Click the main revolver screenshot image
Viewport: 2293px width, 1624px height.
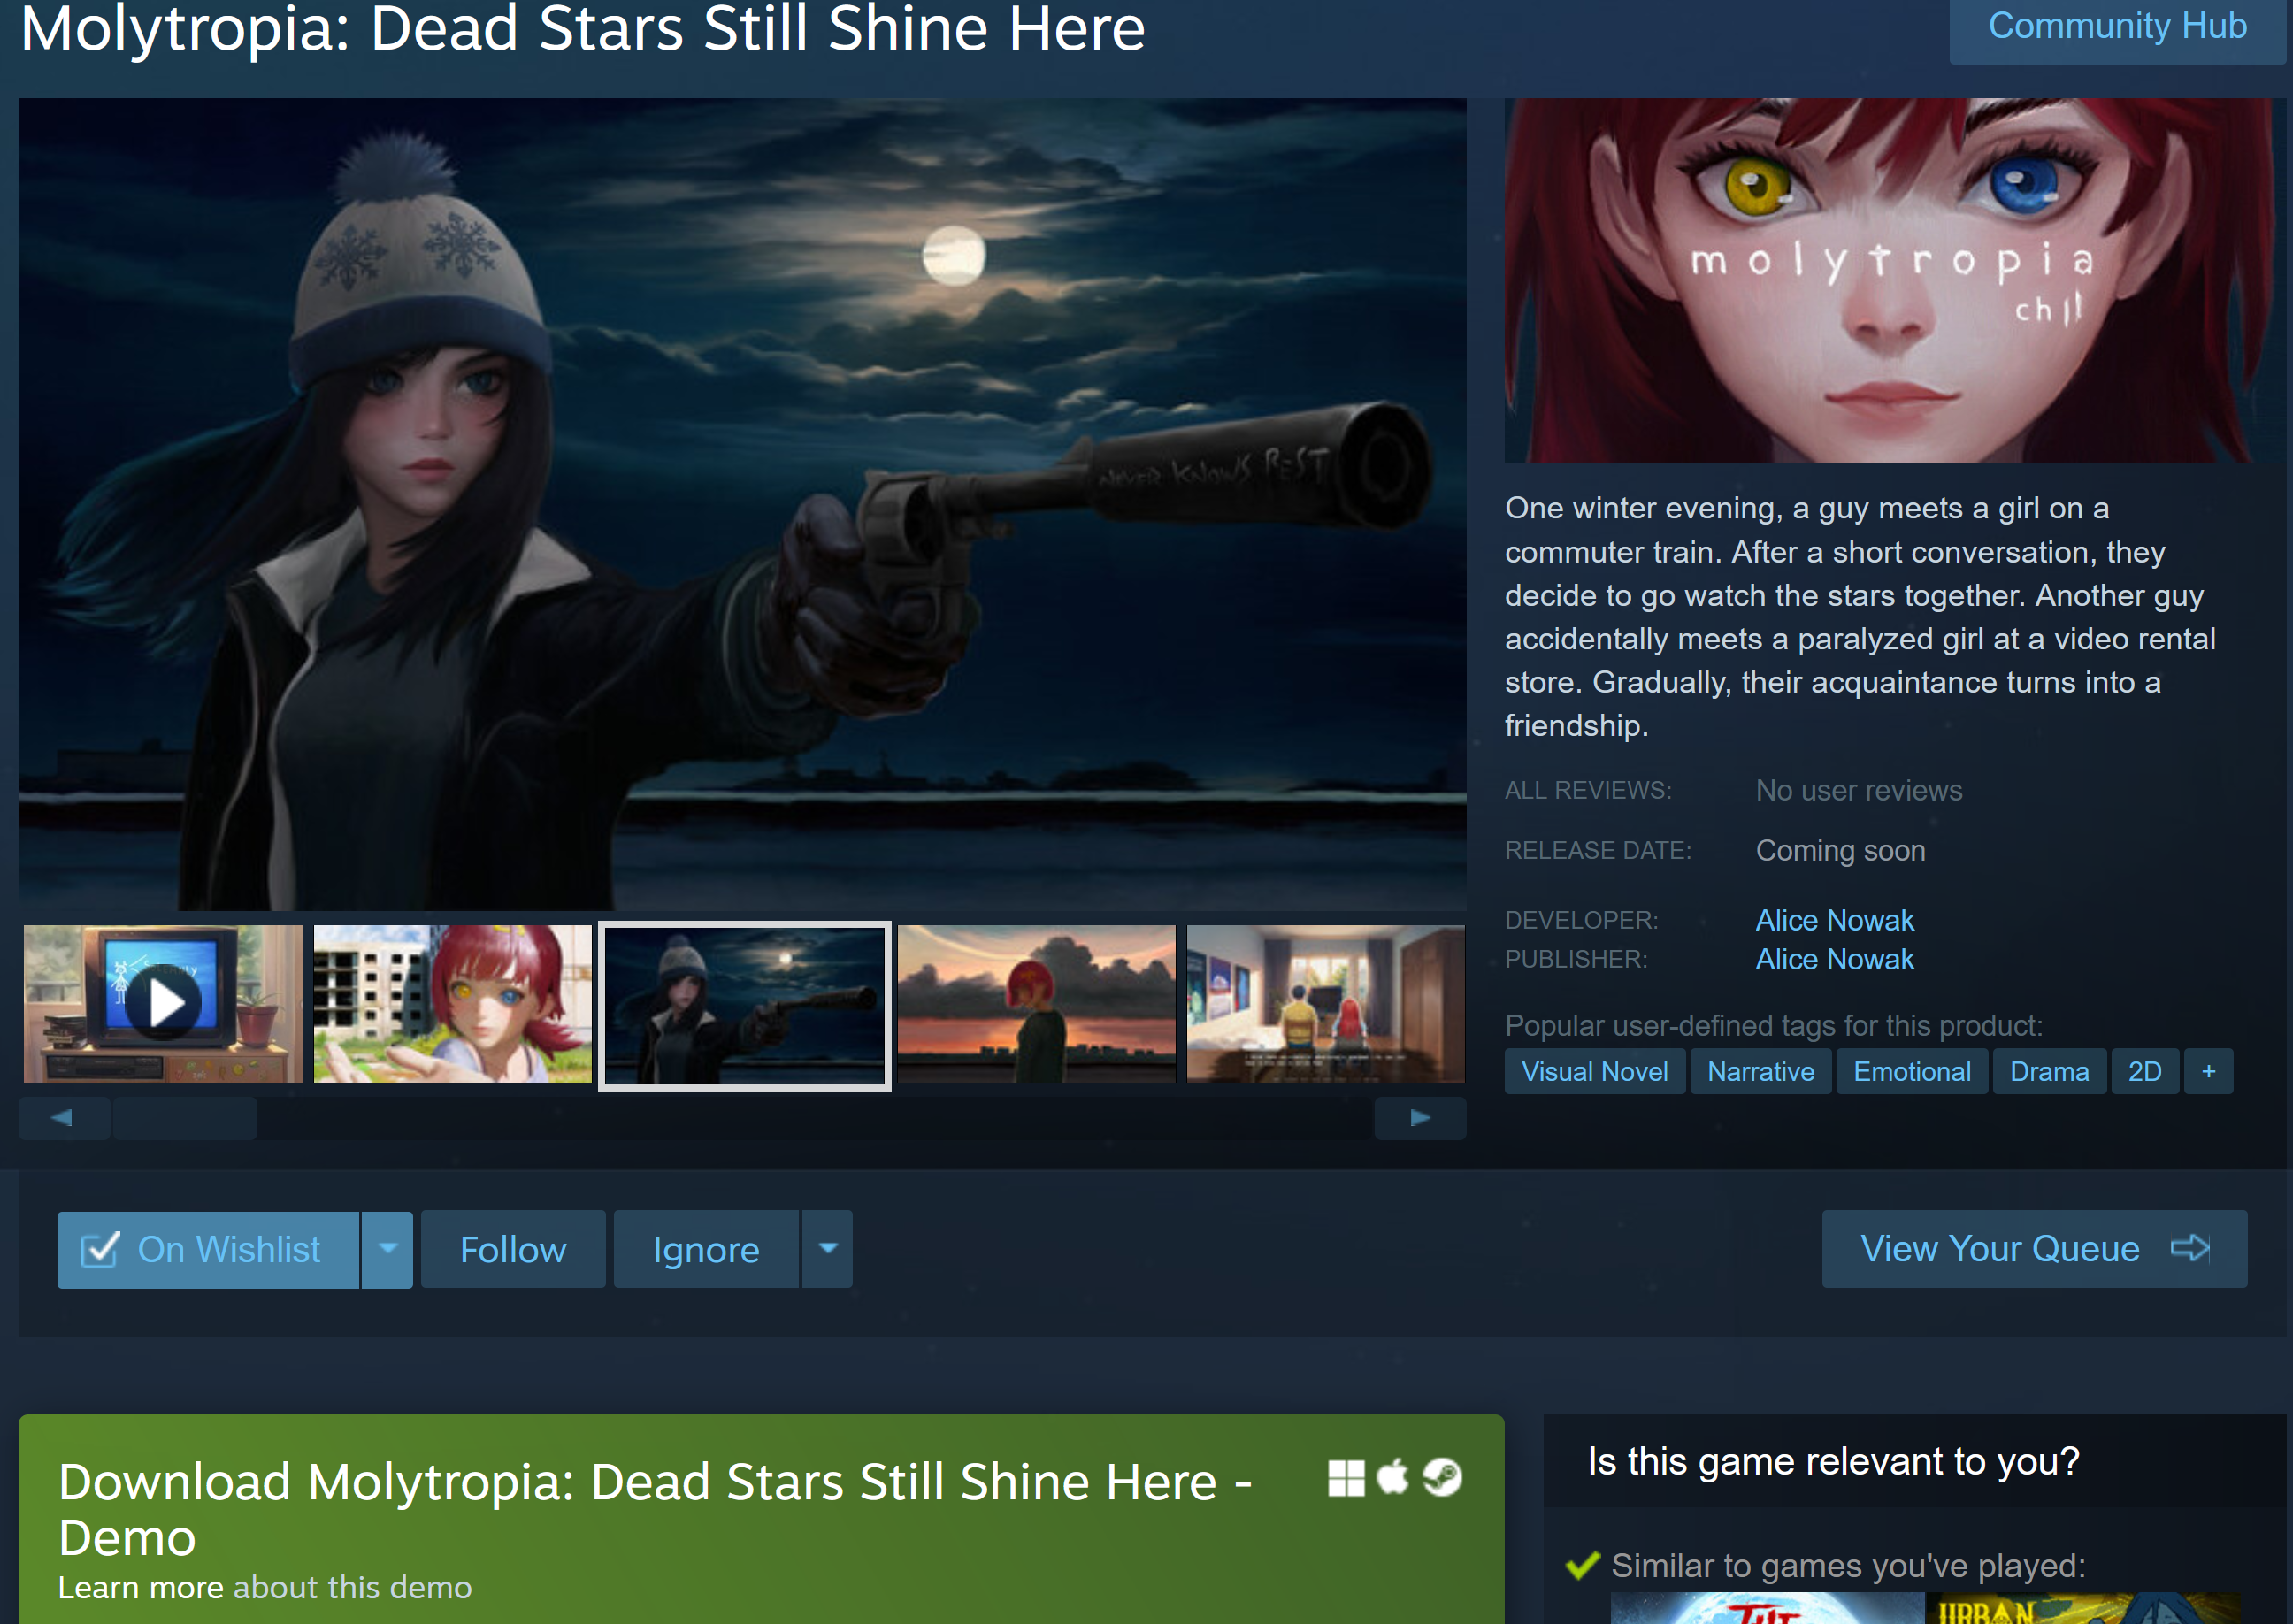coord(742,504)
